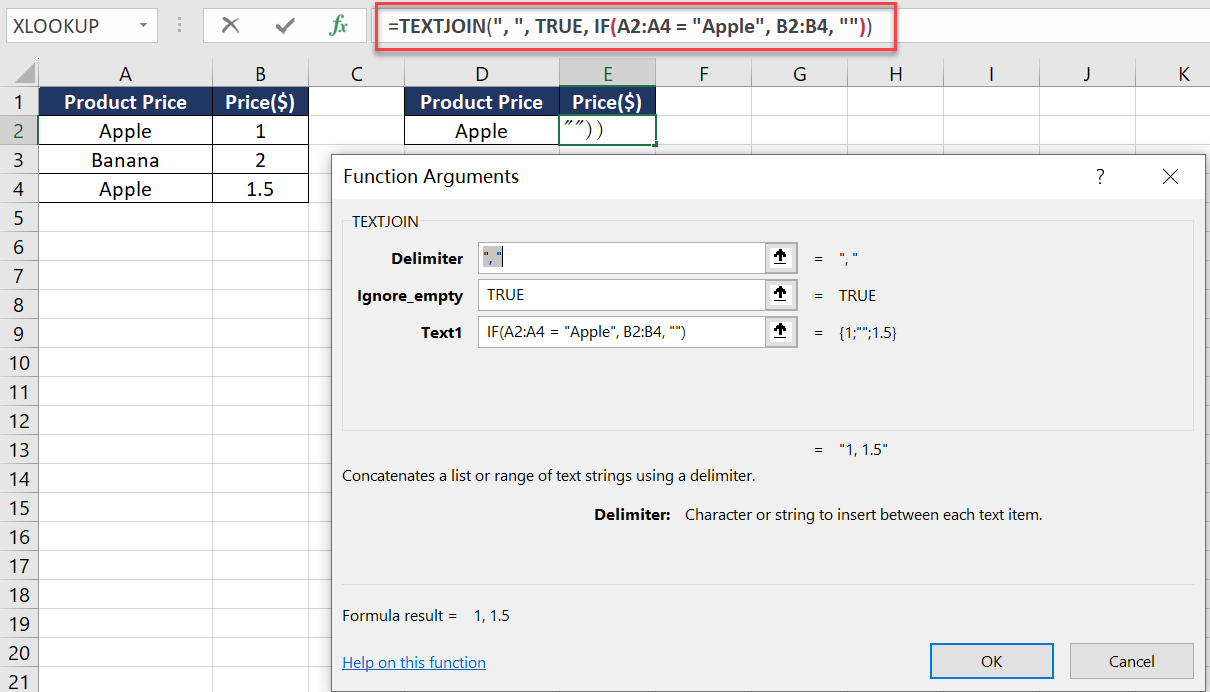The height and width of the screenshot is (692, 1210).
Task: Select column H header
Action: tap(896, 73)
